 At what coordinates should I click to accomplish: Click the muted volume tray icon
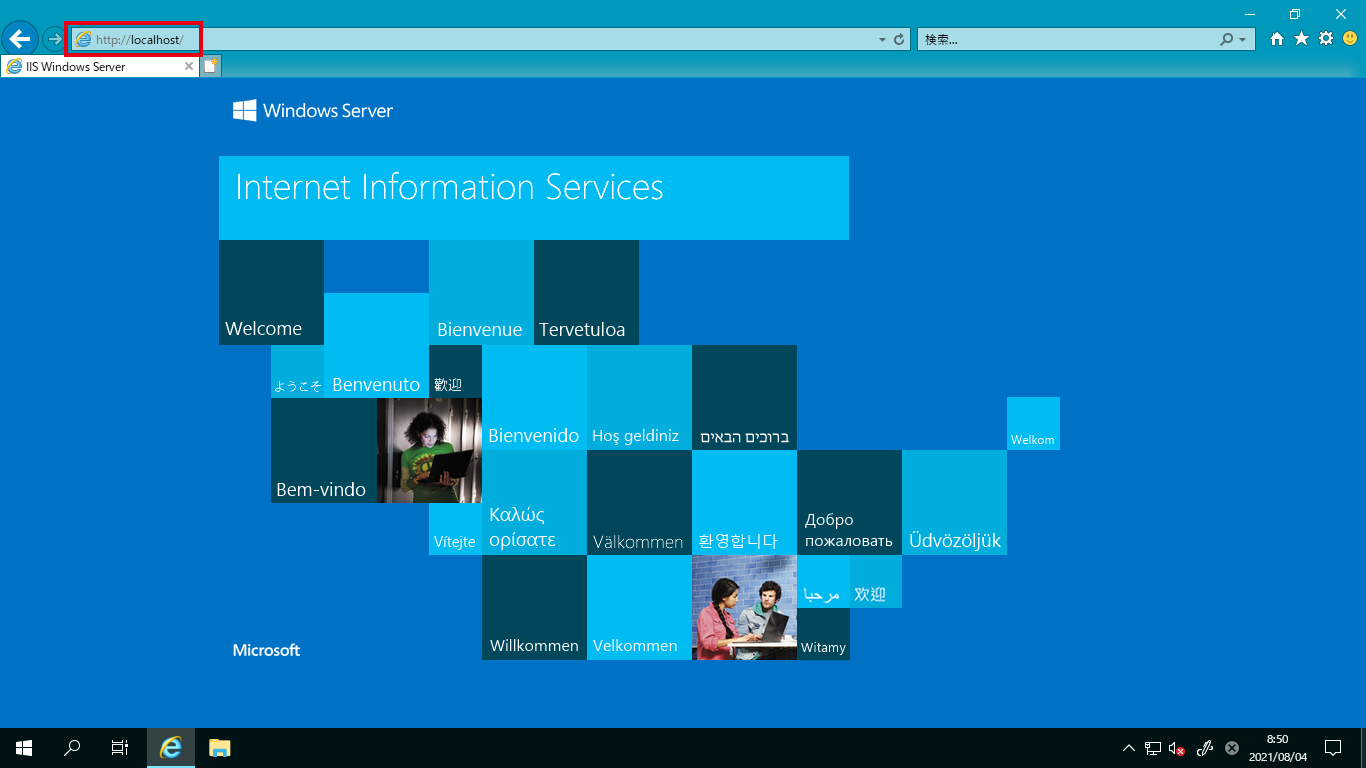(x=1178, y=747)
